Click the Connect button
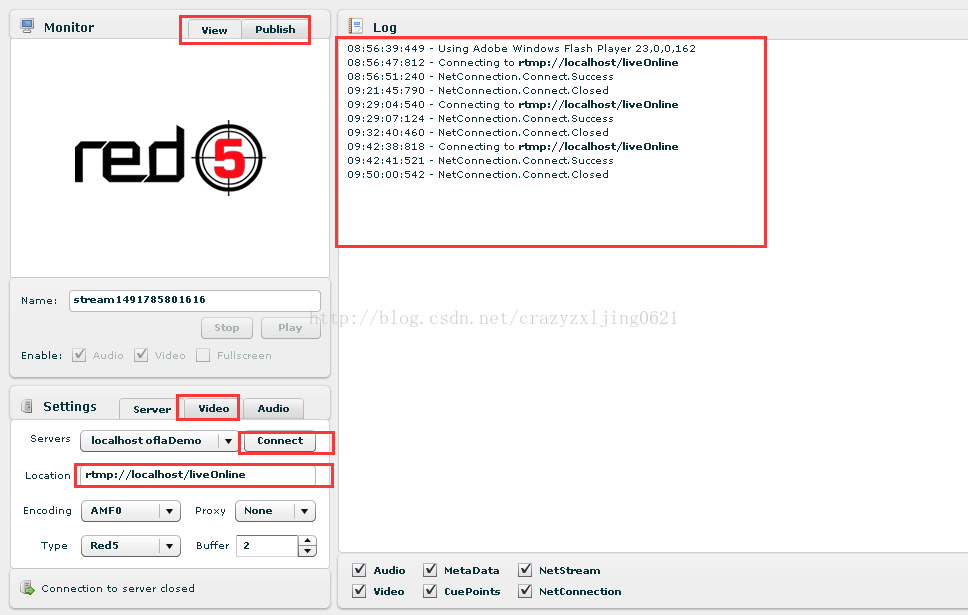Screen dimensions: 968x615 280,441
